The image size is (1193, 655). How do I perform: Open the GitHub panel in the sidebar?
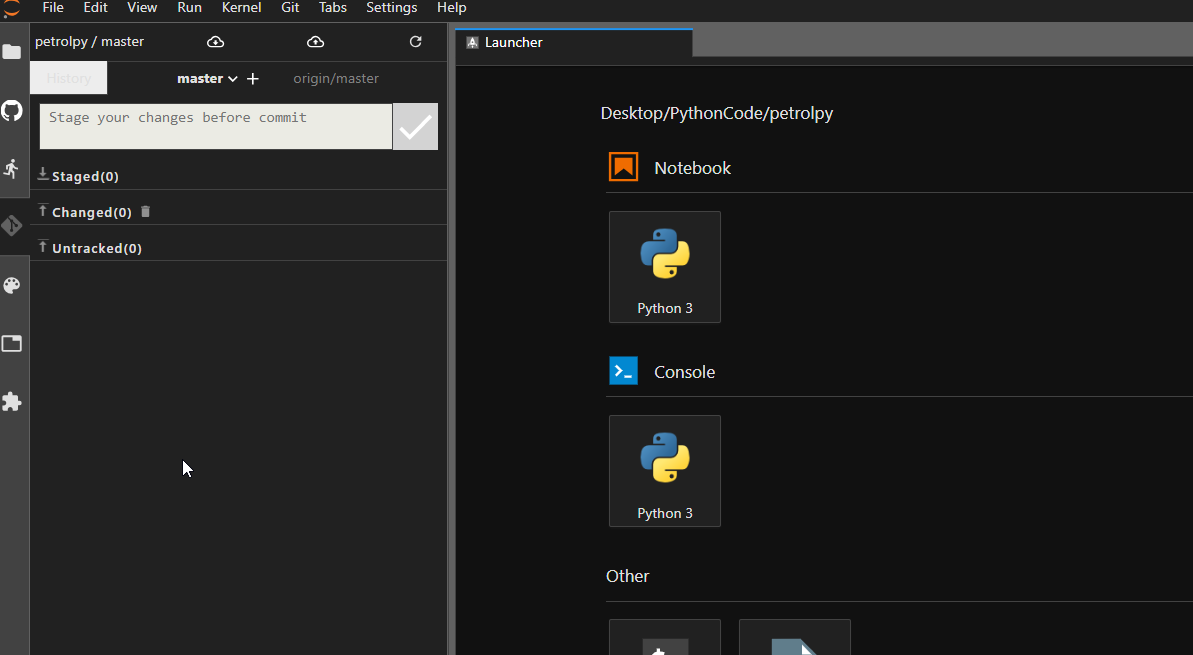[12, 110]
